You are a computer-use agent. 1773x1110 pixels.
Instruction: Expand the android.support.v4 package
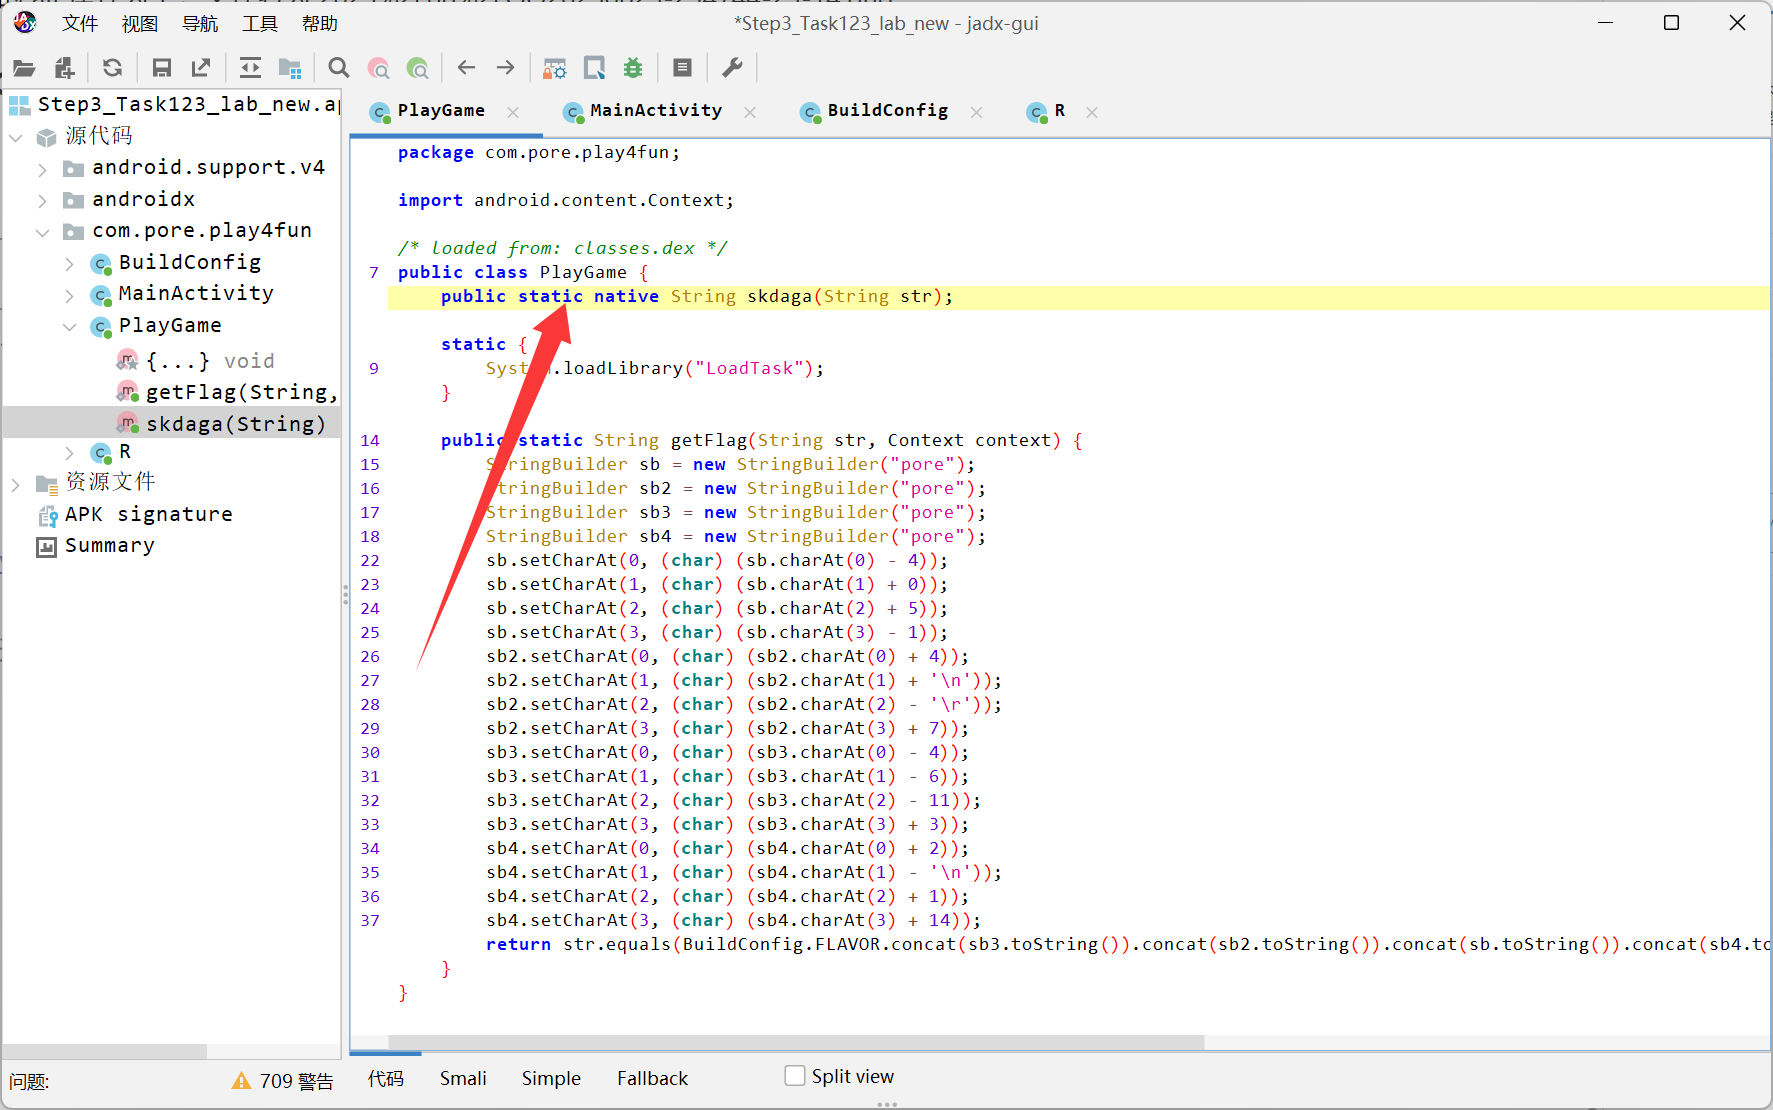coord(42,169)
